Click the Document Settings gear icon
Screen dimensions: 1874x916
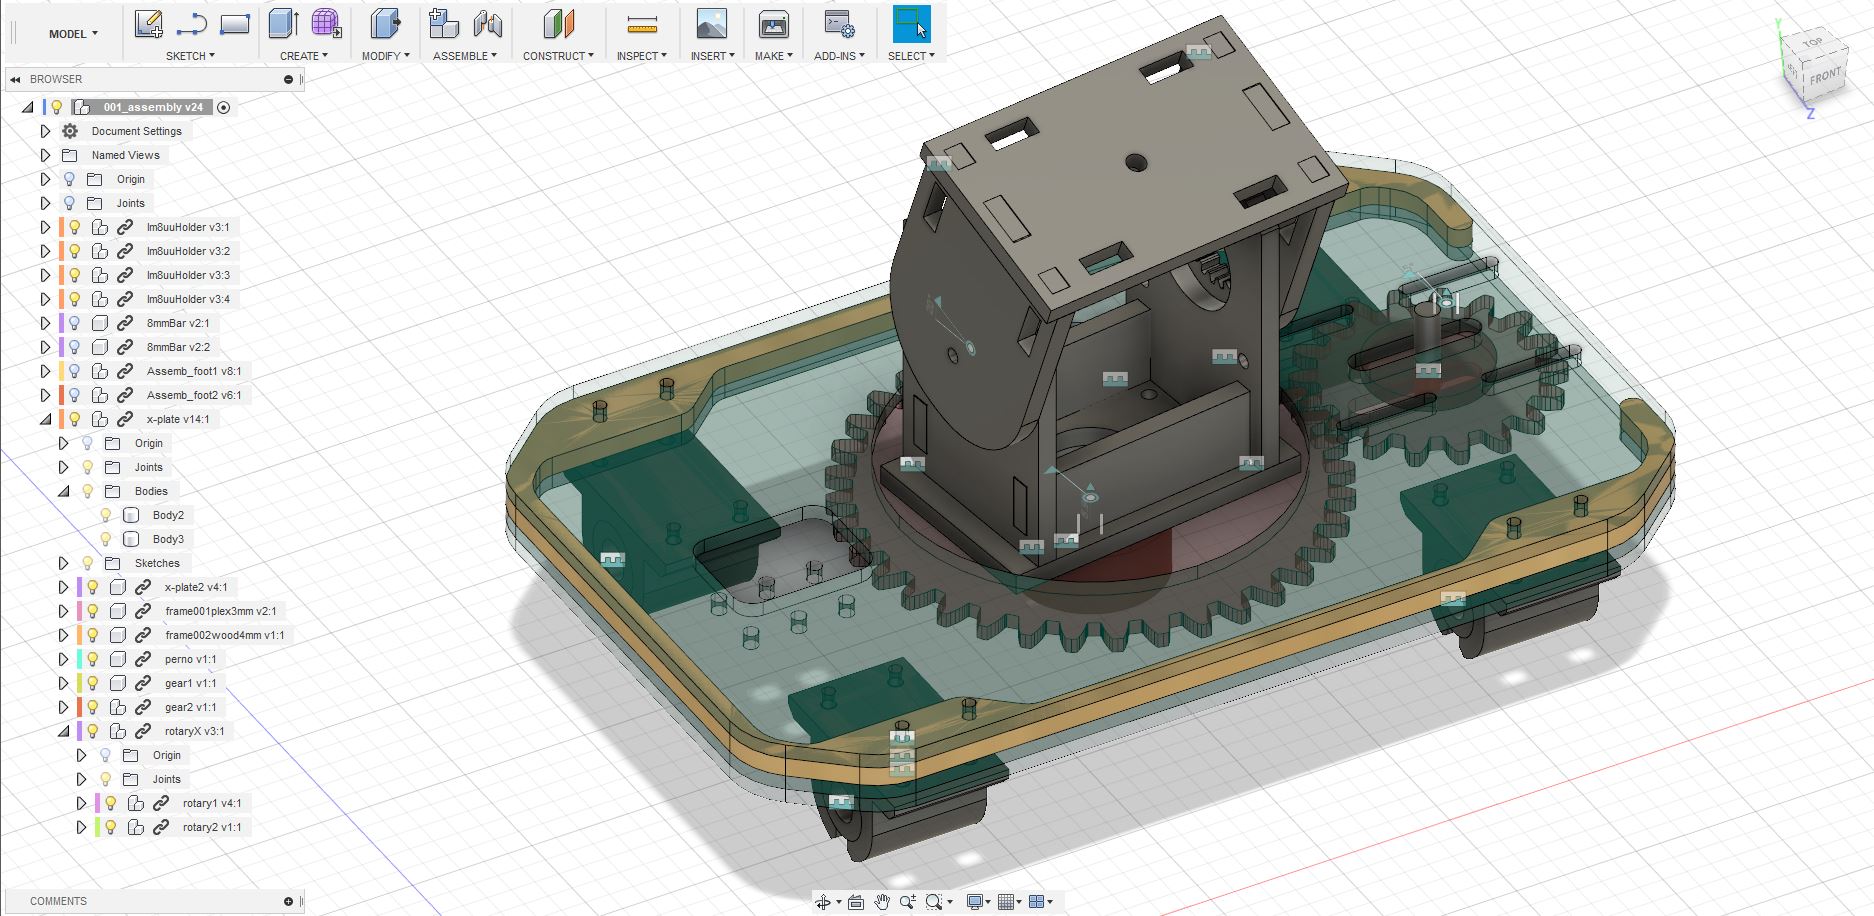[x=70, y=131]
